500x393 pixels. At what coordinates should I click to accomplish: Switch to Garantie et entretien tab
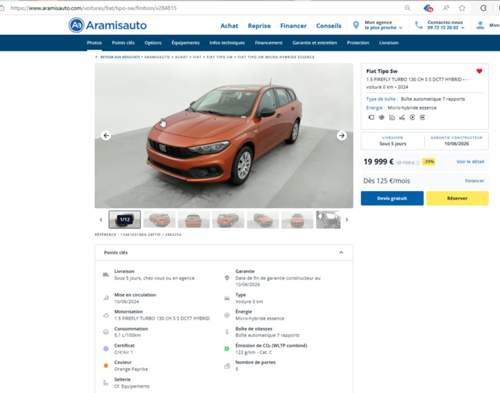click(x=315, y=43)
